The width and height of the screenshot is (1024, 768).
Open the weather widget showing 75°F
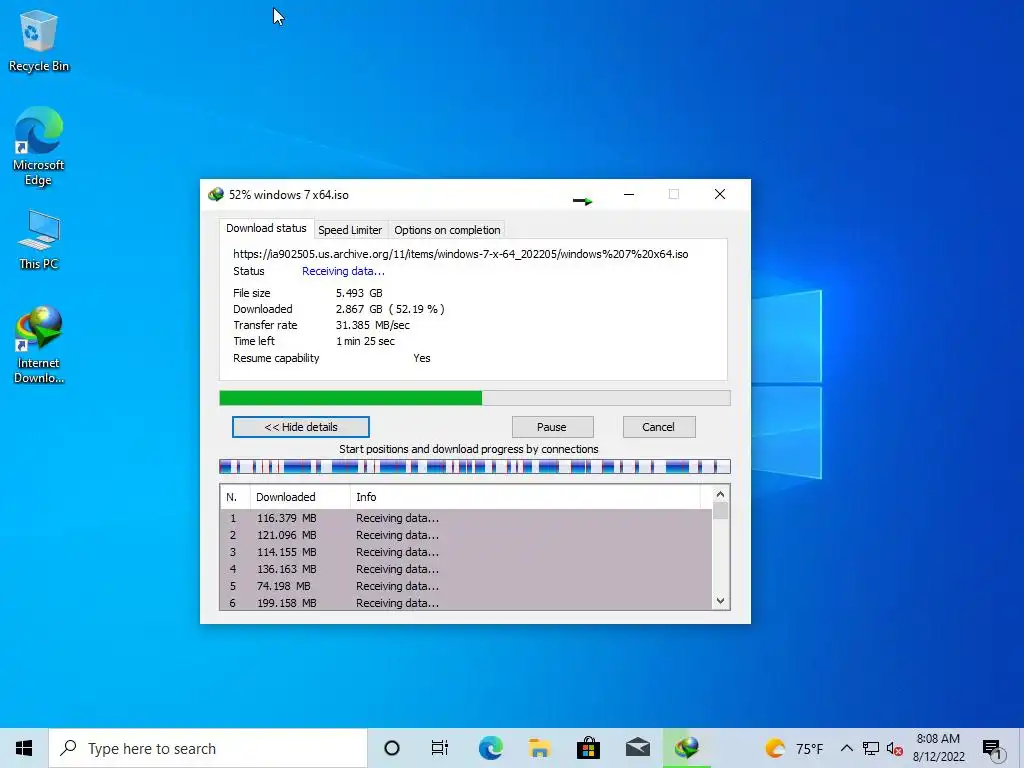[794, 748]
